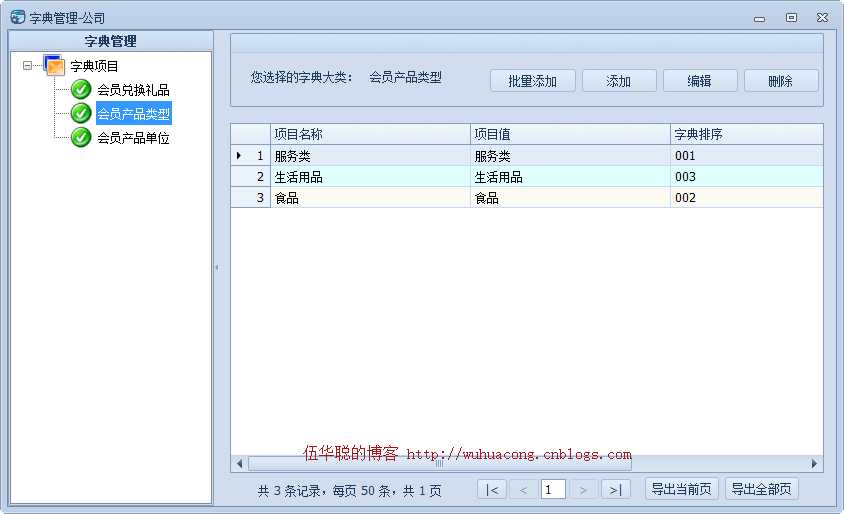The image size is (844, 514).
Task: Click the grid's left scroll arrow
Action: pos(240,463)
